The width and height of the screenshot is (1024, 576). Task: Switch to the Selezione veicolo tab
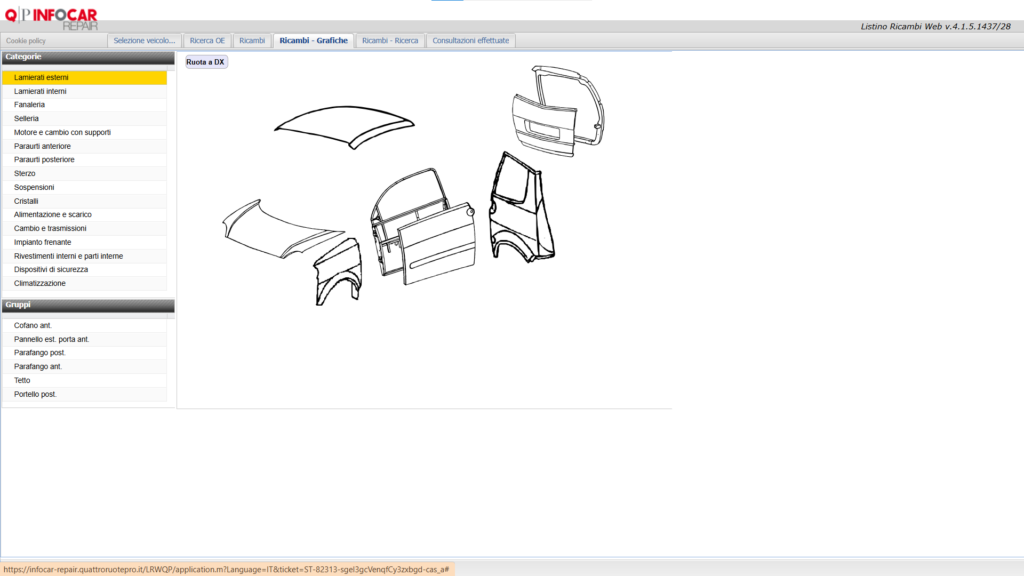point(144,40)
